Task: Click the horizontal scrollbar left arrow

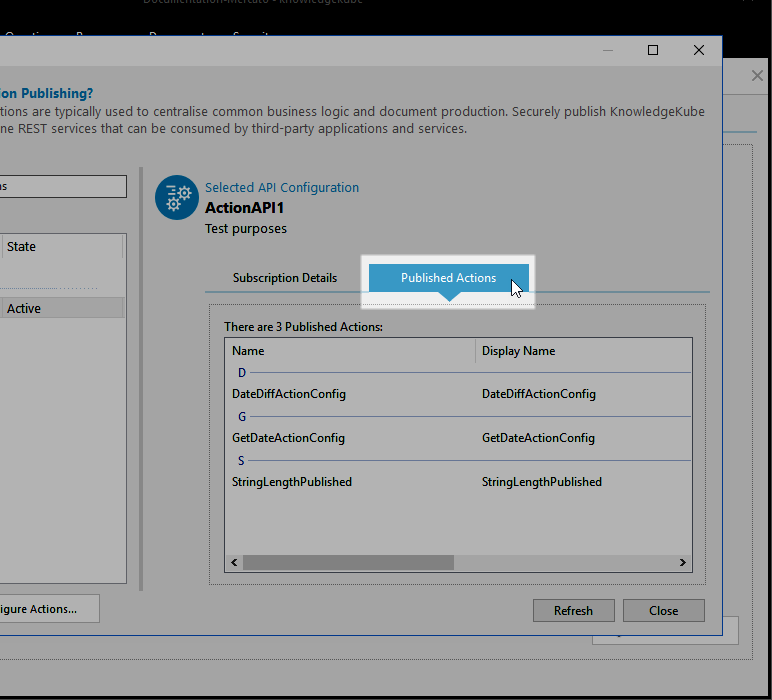Action: point(234,563)
